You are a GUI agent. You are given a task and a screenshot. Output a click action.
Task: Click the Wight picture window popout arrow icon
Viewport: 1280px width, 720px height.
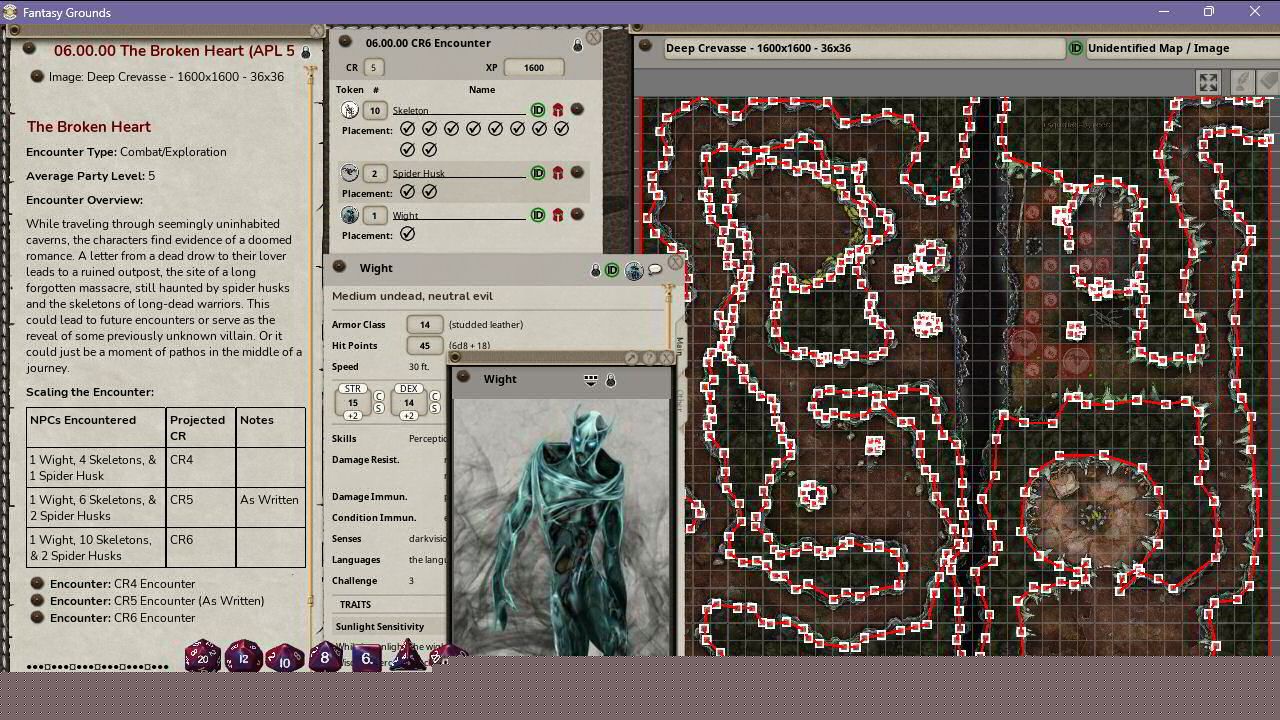(632, 358)
